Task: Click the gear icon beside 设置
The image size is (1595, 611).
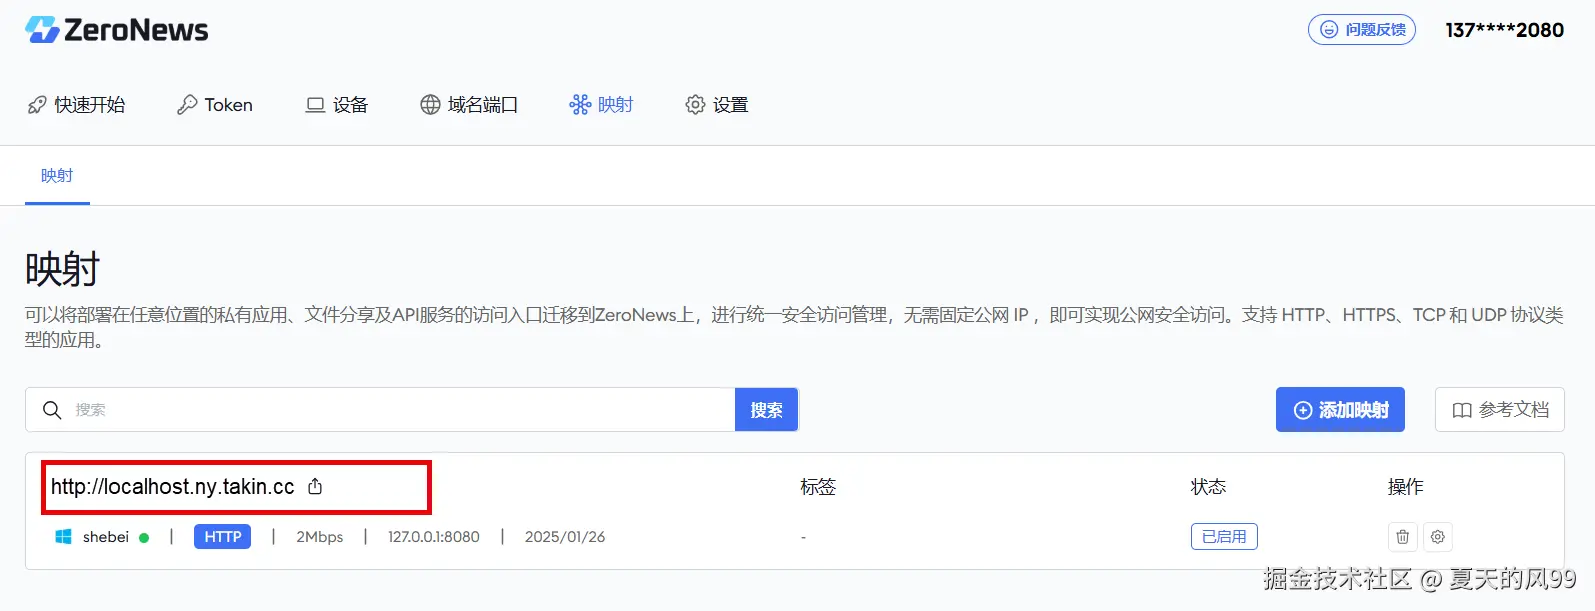Action: click(695, 105)
